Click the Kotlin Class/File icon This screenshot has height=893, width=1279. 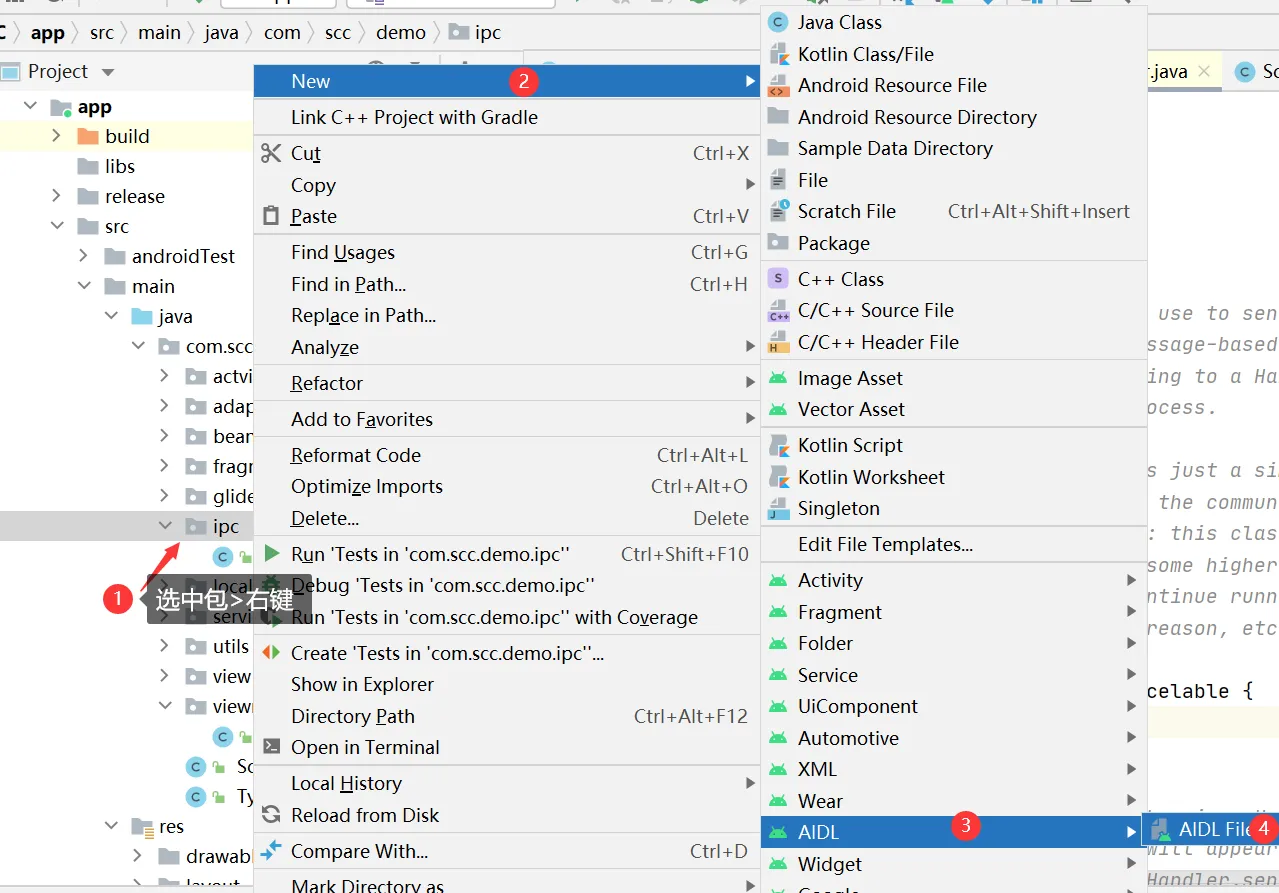point(778,54)
